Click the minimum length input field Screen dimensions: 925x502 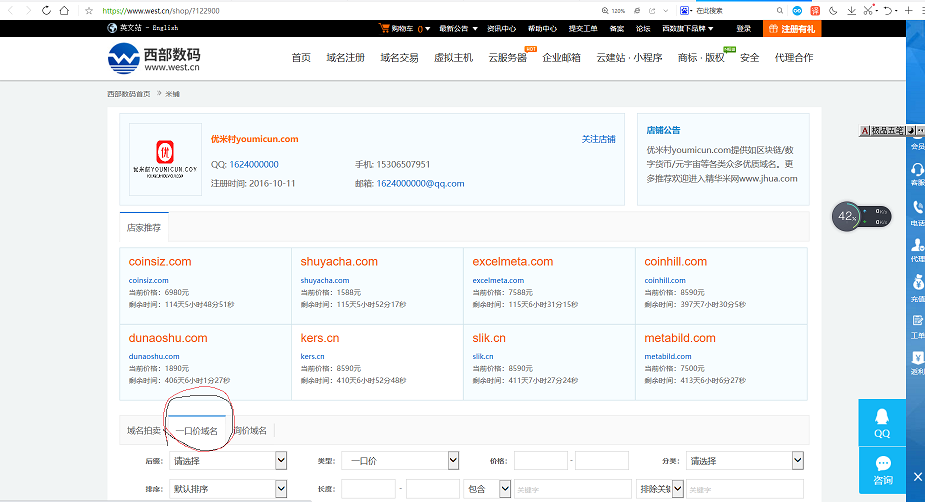click(x=368, y=488)
